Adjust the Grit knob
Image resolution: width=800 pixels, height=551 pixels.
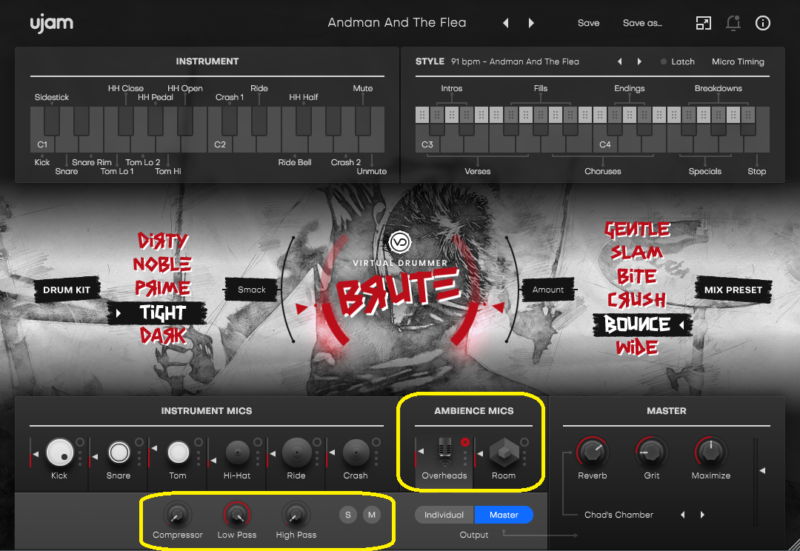pos(651,452)
